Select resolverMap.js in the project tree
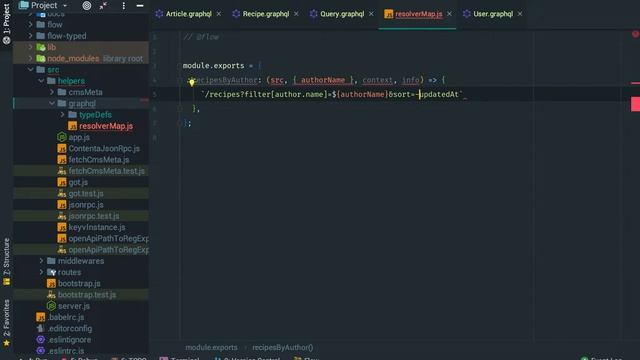Image resolution: width=640 pixels, height=360 pixels. [106, 126]
